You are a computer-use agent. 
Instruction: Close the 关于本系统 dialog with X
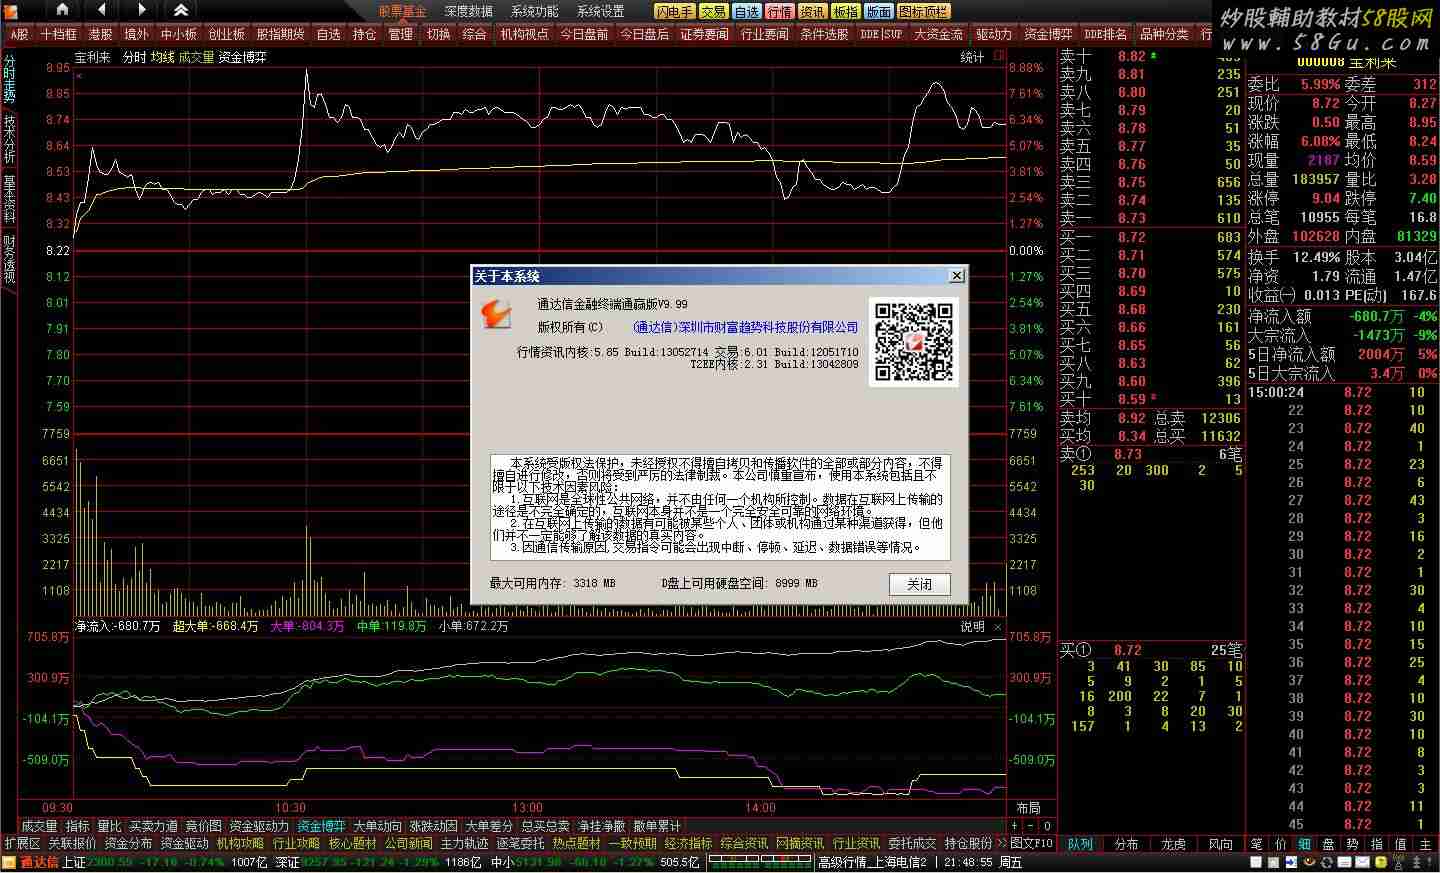(x=956, y=276)
